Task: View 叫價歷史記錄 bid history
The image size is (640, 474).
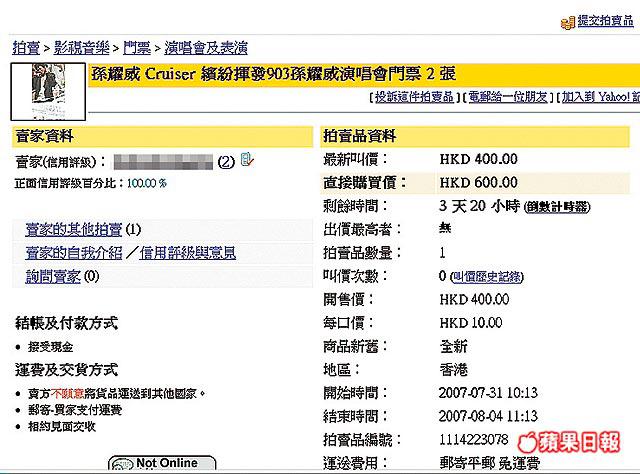Action: pos(487,277)
